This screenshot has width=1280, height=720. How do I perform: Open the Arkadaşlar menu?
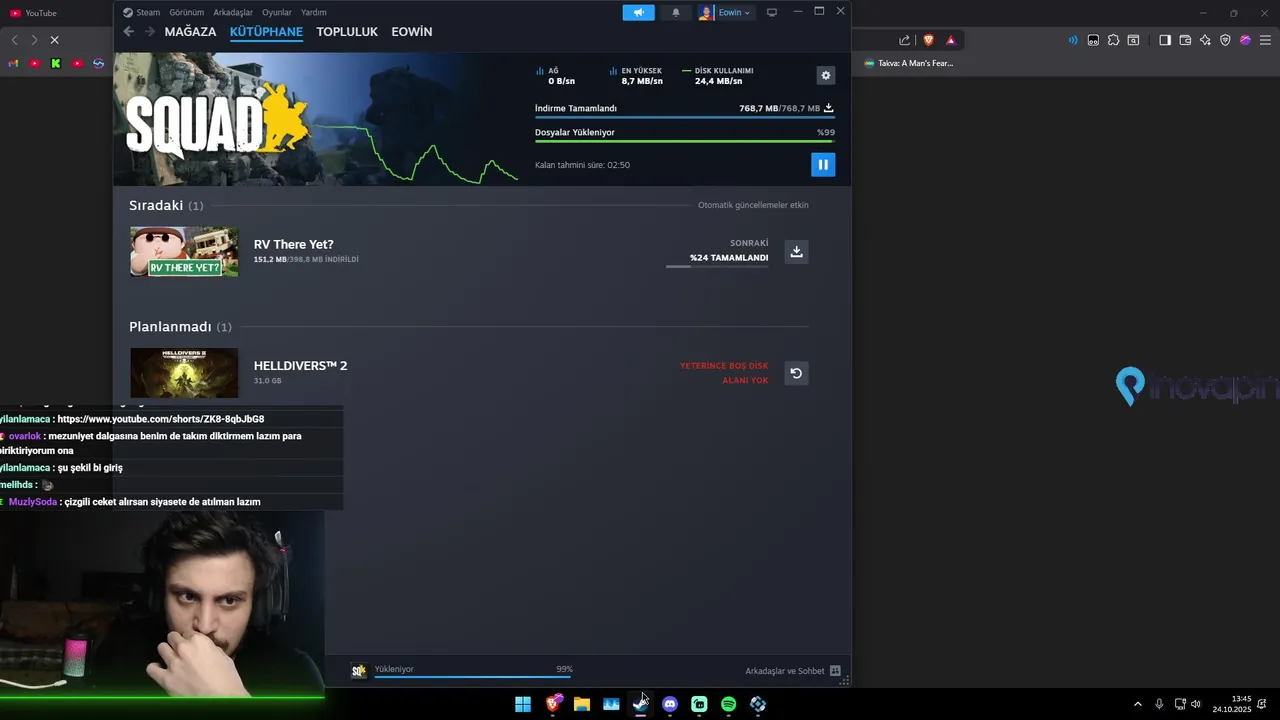click(x=233, y=12)
